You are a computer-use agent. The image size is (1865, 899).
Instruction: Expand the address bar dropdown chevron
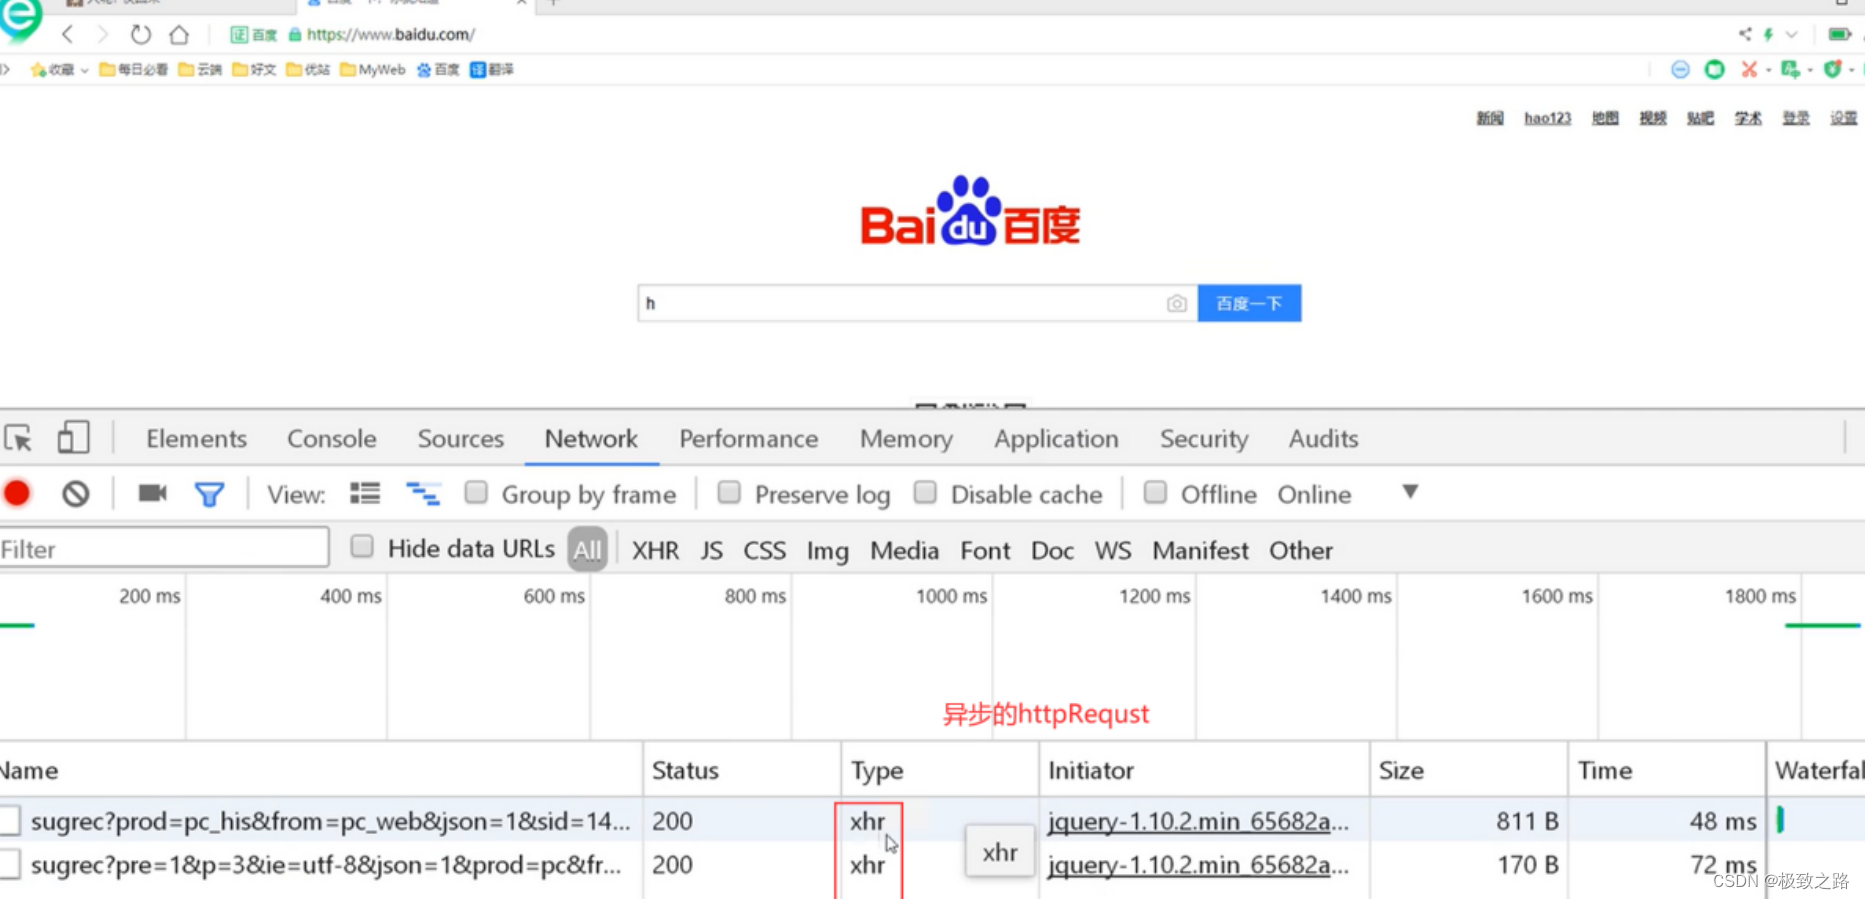click(1792, 34)
